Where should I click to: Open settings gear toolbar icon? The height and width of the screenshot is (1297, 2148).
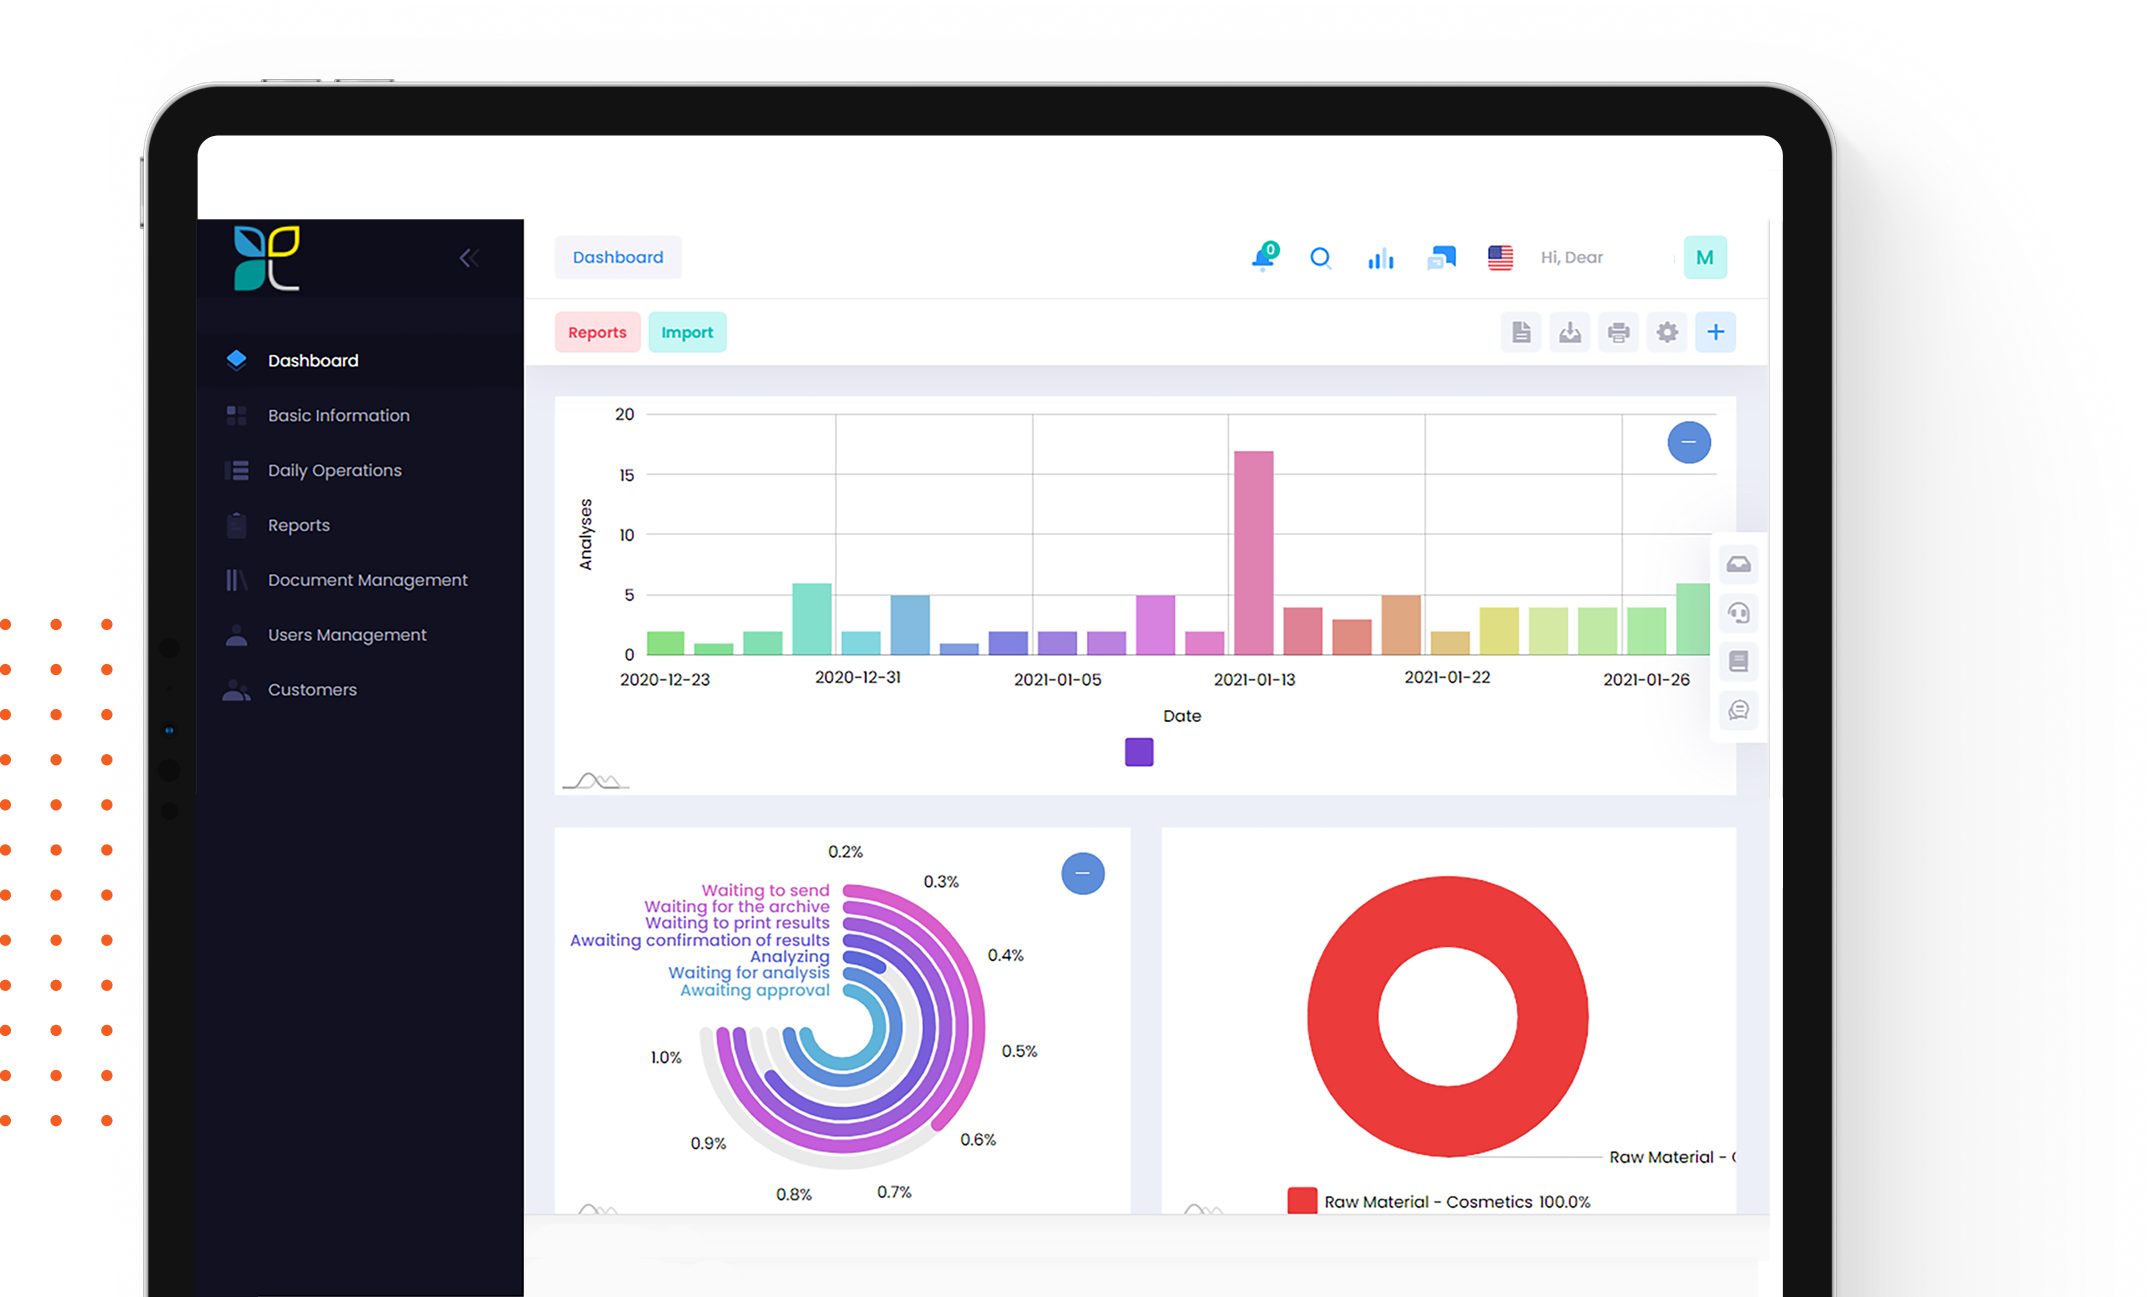pyautogui.click(x=1667, y=332)
